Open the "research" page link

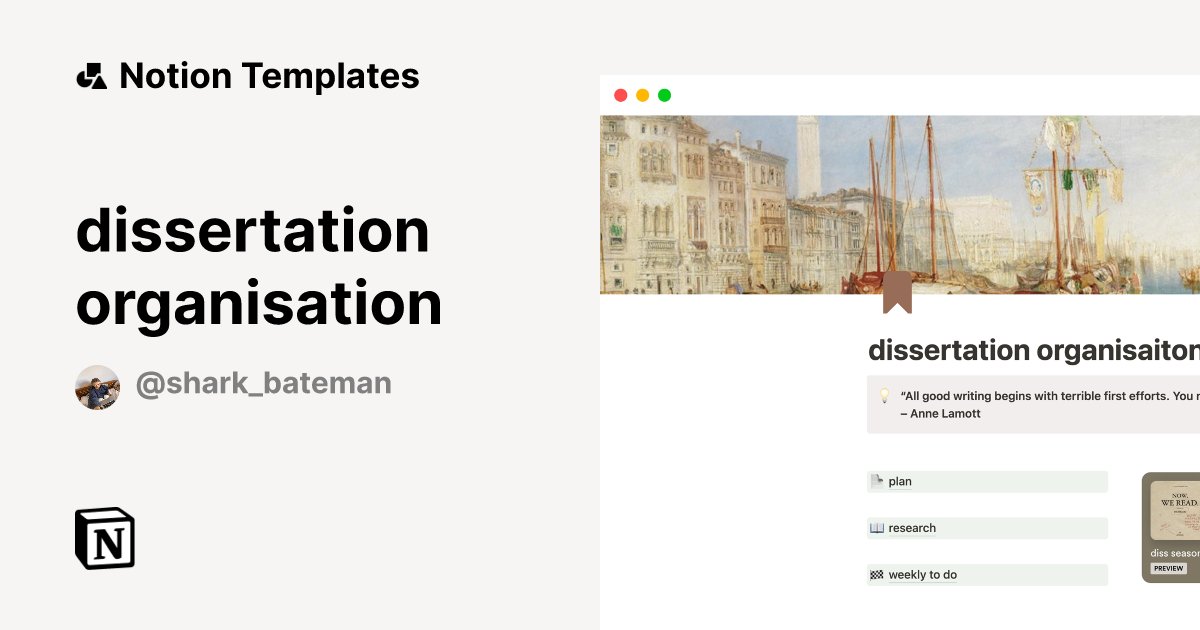(913, 528)
